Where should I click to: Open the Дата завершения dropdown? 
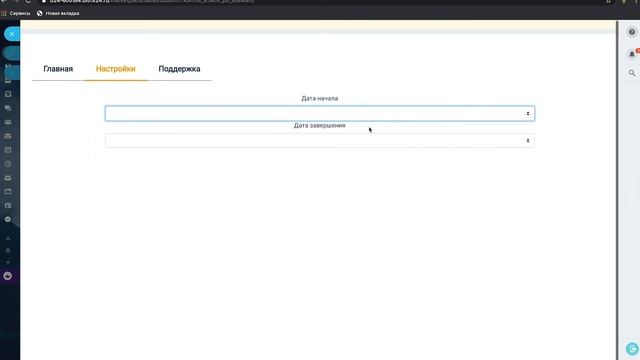pyautogui.click(x=320, y=140)
